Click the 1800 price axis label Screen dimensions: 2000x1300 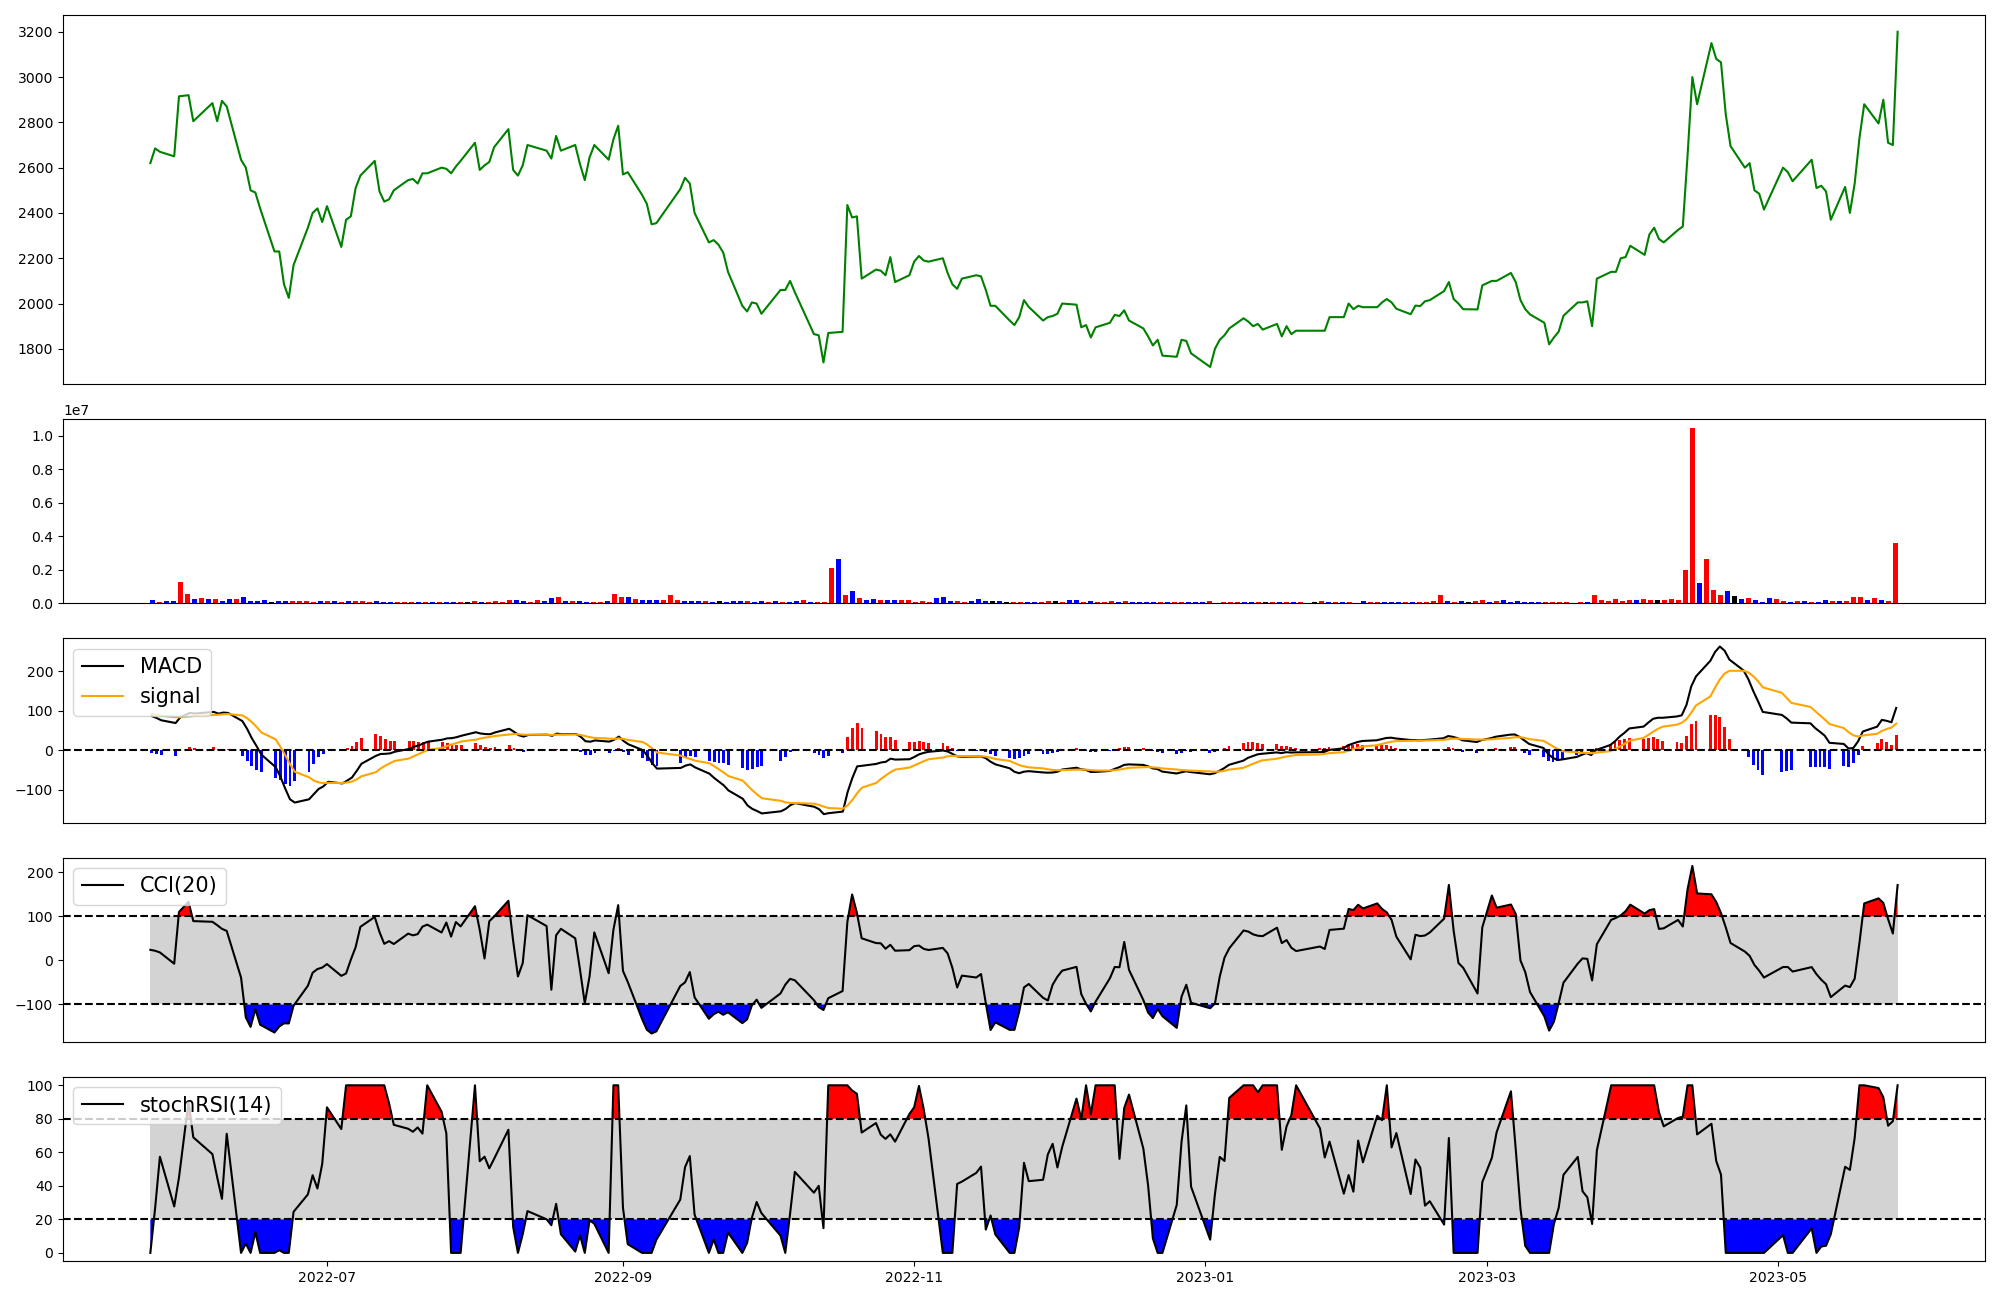pos(35,350)
